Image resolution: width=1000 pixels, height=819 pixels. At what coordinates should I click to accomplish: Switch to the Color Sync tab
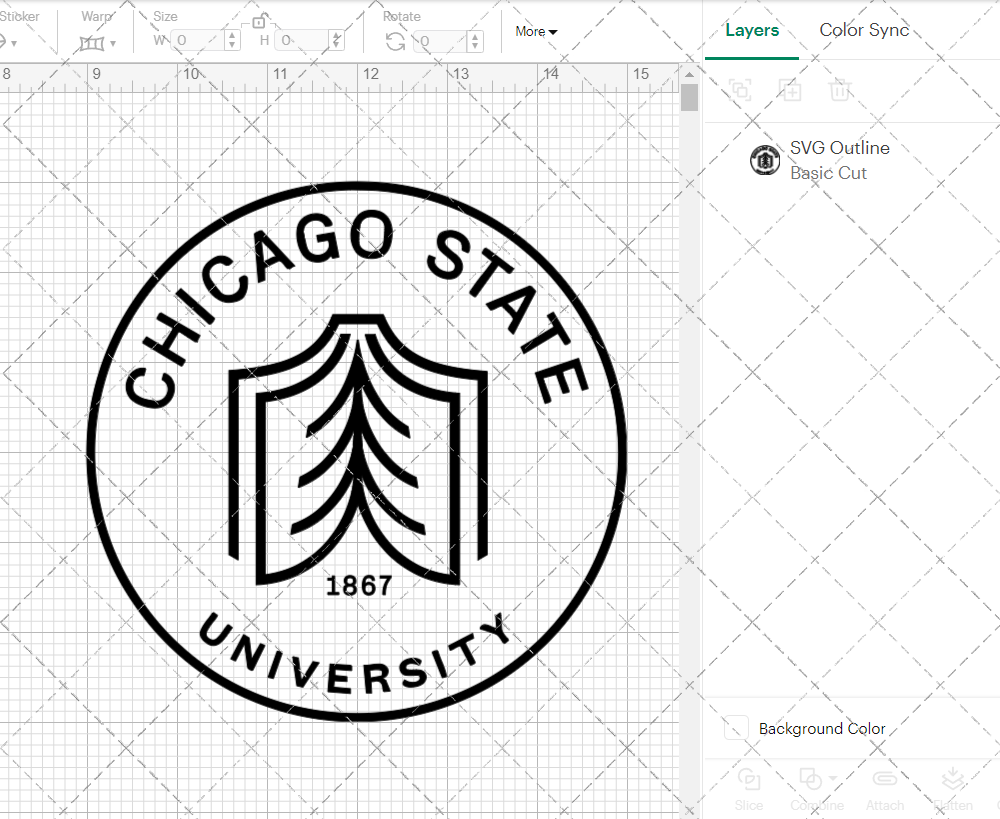click(x=864, y=30)
